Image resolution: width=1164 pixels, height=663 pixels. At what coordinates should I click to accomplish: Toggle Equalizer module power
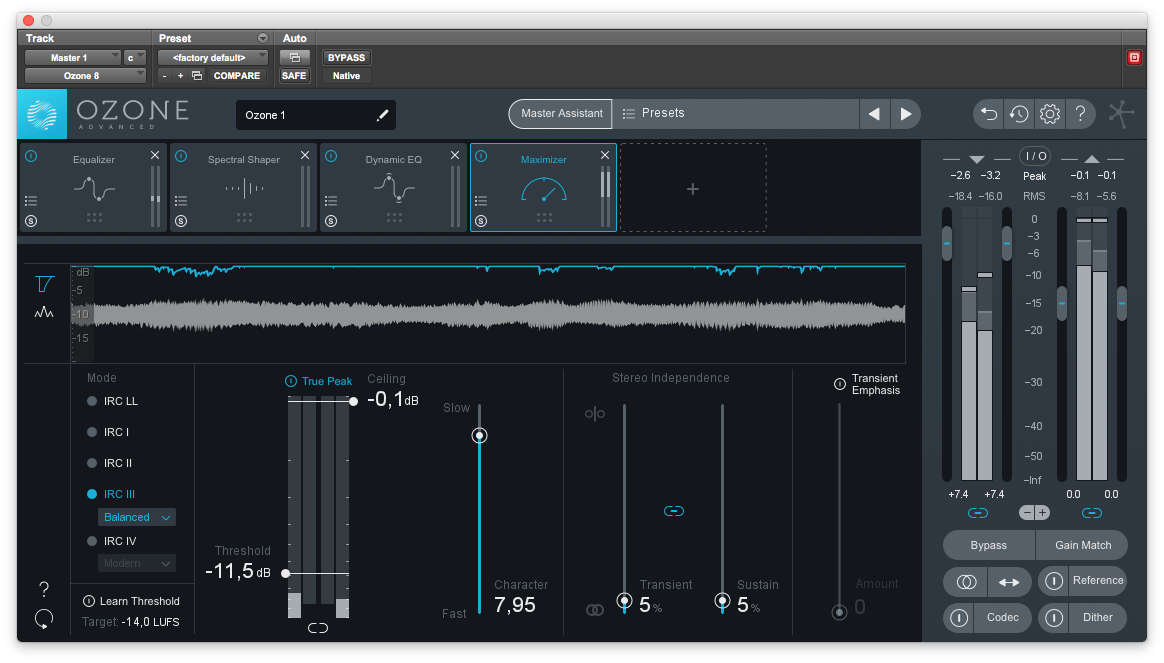click(x=31, y=156)
